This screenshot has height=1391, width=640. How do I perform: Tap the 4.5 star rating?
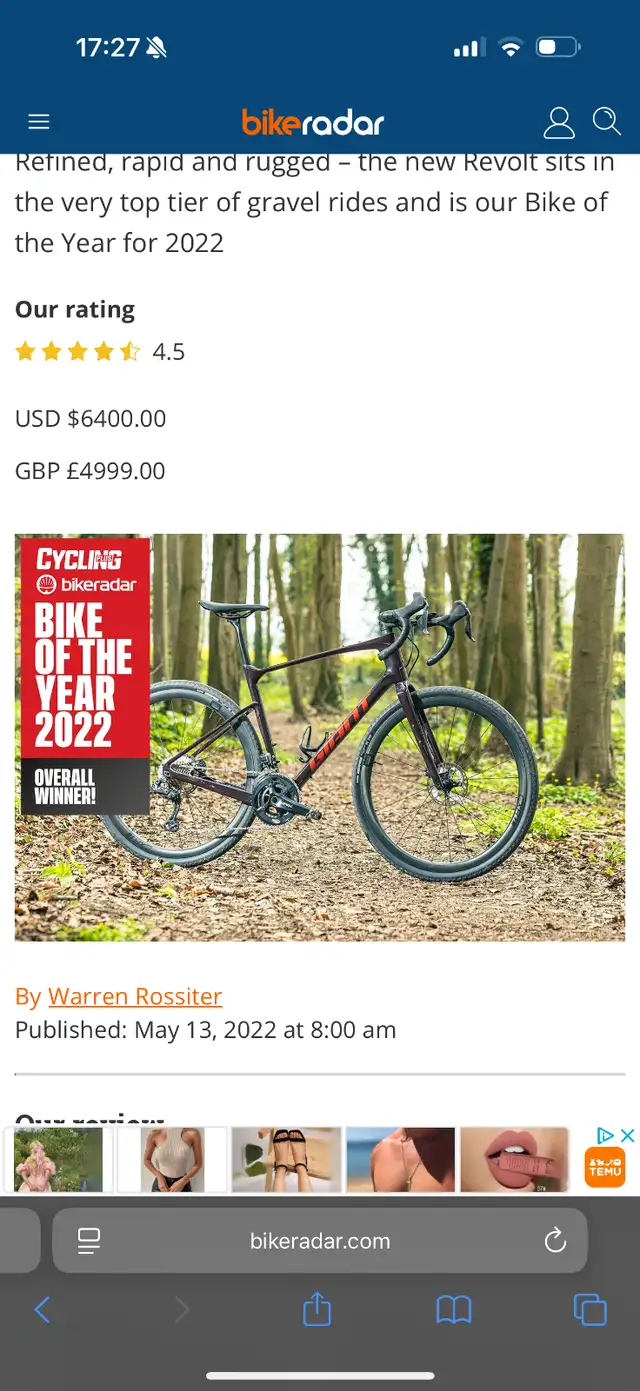(100, 351)
